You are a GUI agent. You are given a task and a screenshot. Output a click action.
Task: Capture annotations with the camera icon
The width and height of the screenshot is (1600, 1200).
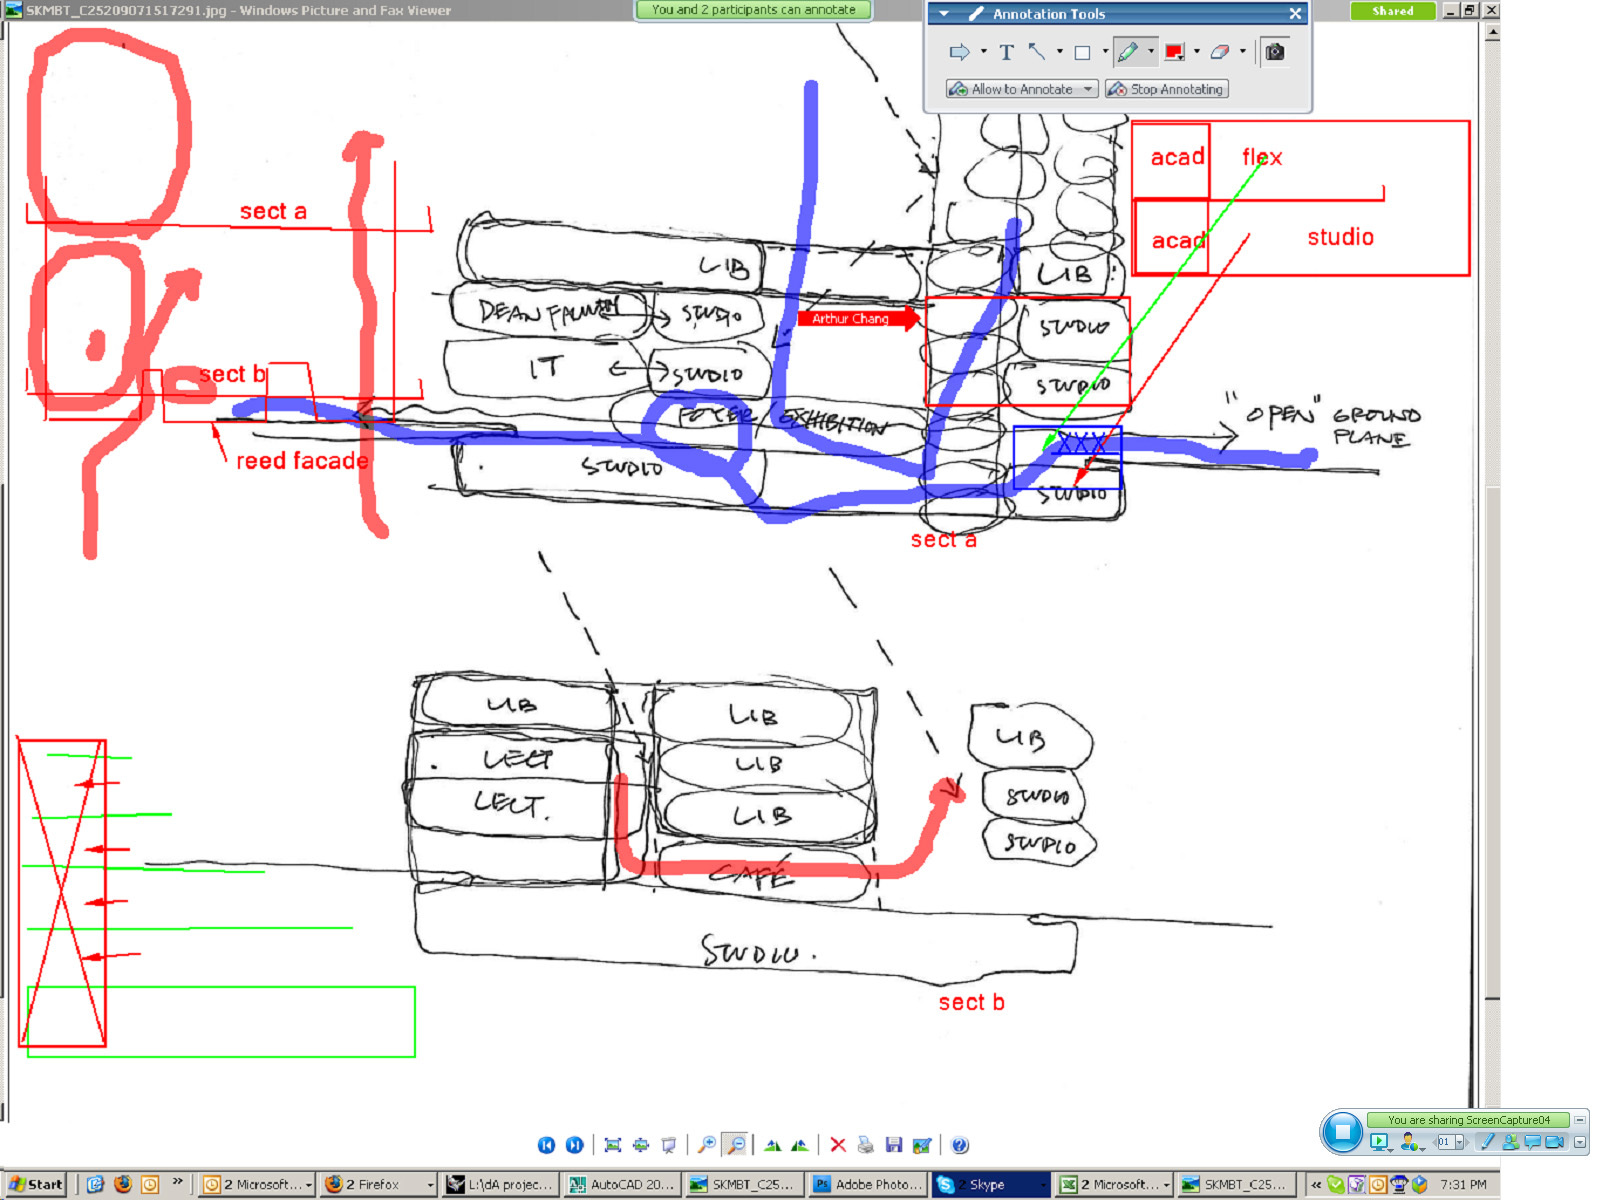1274,52
